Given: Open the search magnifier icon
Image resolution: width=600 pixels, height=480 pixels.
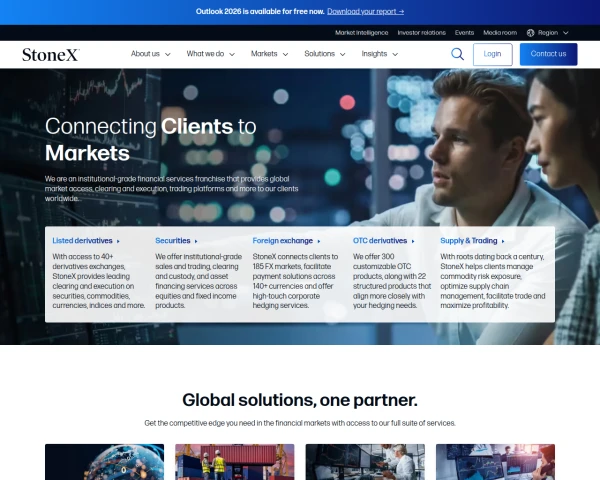Looking at the screenshot, I should (x=457, y=54).
